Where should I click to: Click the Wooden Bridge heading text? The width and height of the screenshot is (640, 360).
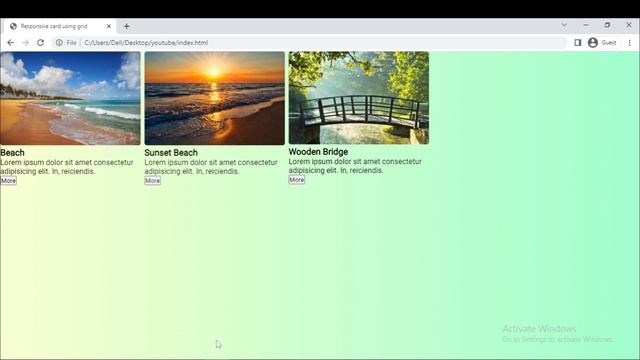pyautogui.click(x=318, y=152)
